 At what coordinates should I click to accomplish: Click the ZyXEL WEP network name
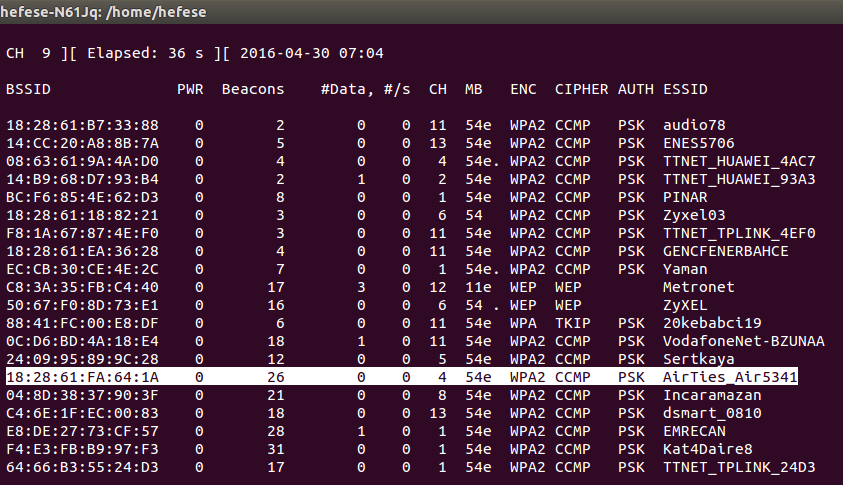tap(685, 305)
